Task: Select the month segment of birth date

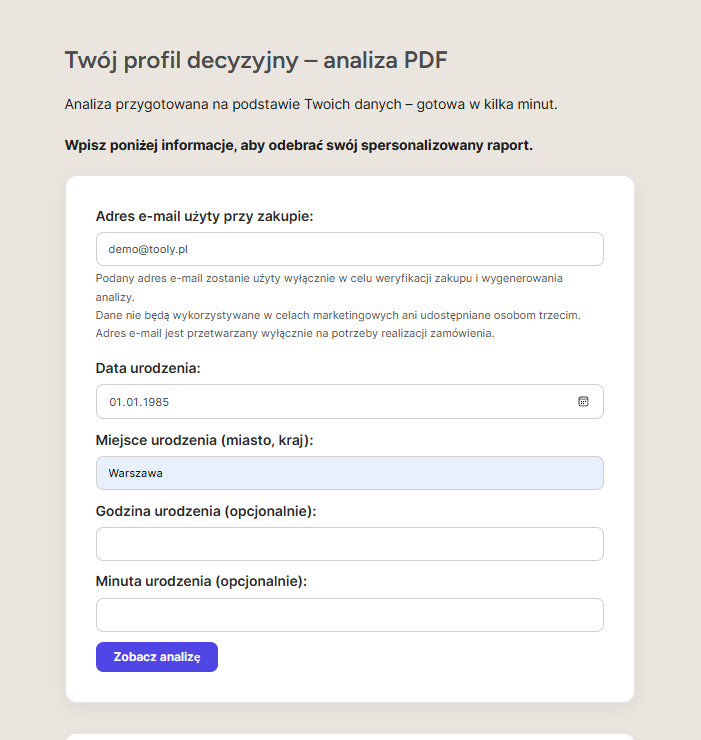Action: point(130,402)
